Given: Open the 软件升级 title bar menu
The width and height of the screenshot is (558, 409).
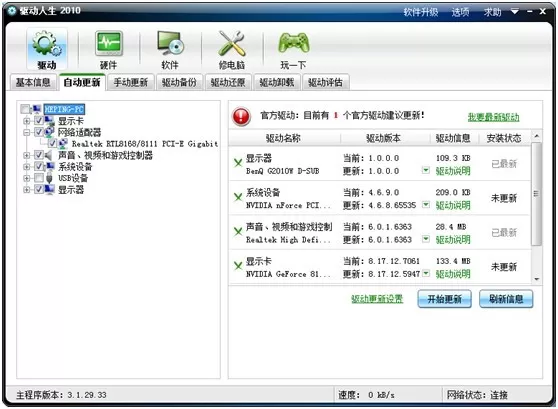Looking at the screenshot, I should coord(421,12).
